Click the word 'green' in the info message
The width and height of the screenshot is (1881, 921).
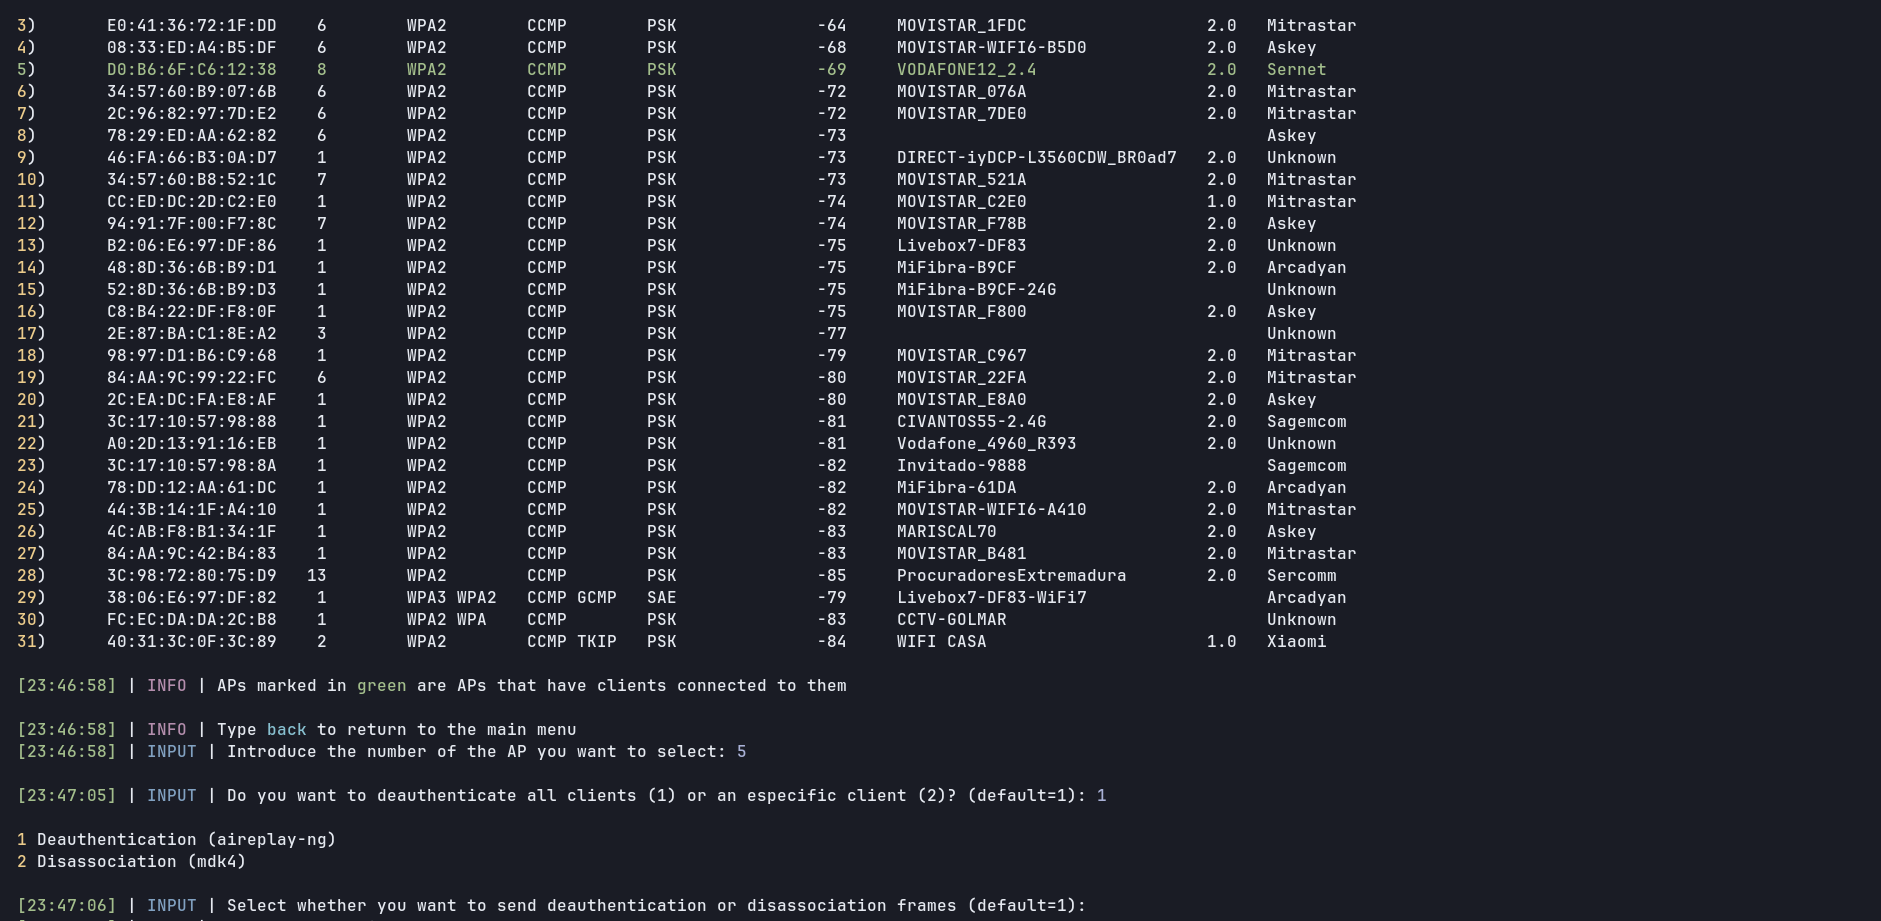pos(381,686)
